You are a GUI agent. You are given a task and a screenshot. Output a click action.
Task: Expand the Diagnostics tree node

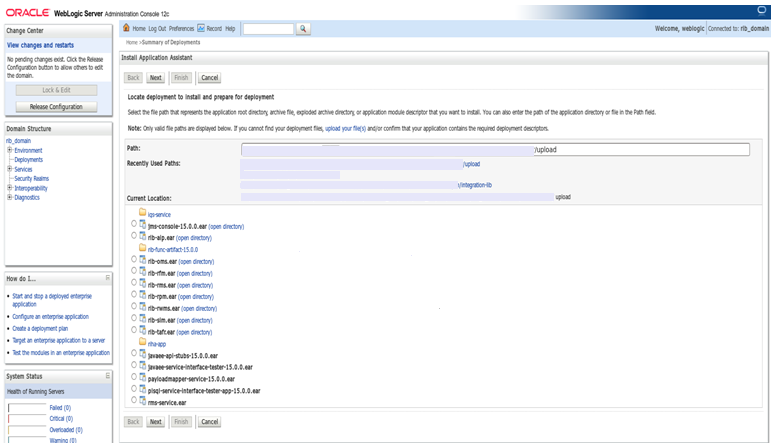pyautogui.click(x=9, y=197)
